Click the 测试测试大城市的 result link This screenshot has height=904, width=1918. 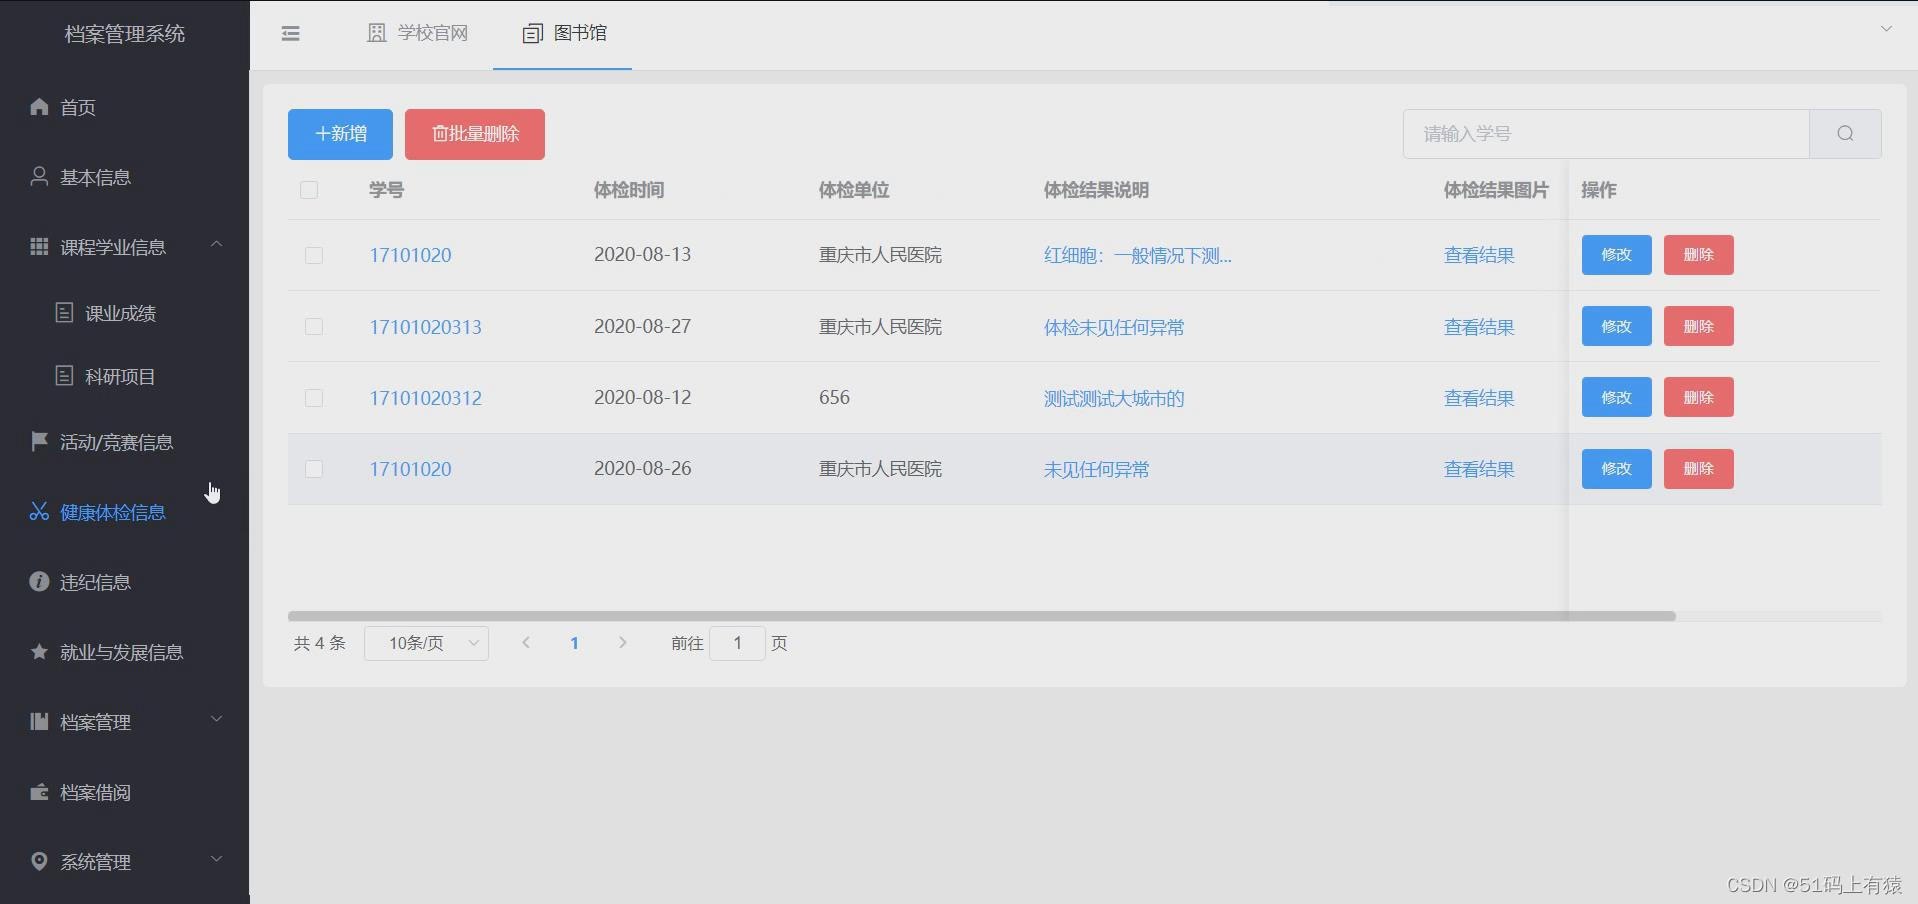pyautogui.click(x=1113, y=398)
